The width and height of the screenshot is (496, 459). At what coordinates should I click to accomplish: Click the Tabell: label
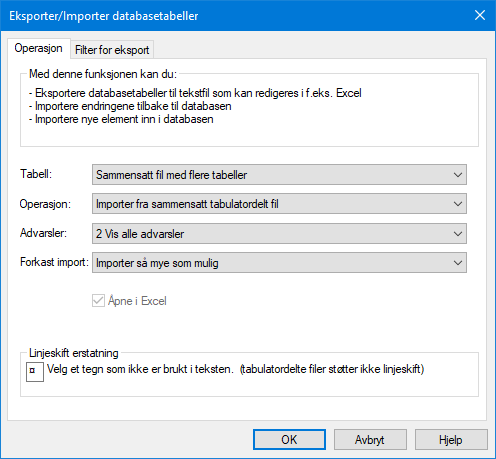(36, 174)
